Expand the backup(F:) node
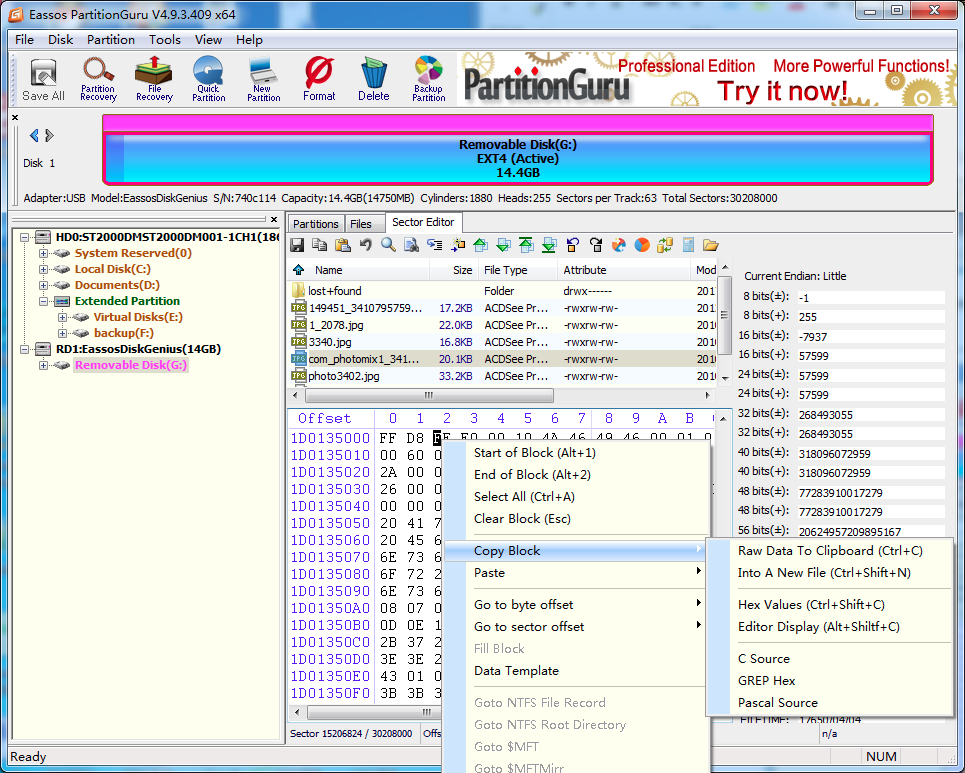 tap(62, 333)
